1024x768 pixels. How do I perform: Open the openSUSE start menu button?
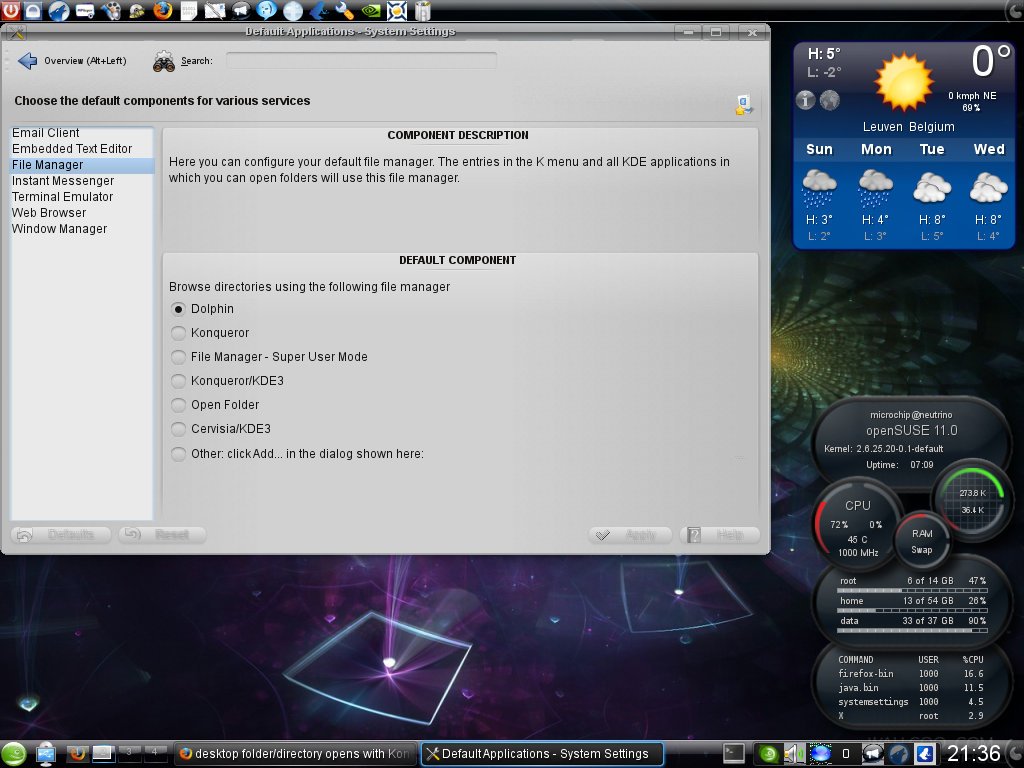(13, 754)
